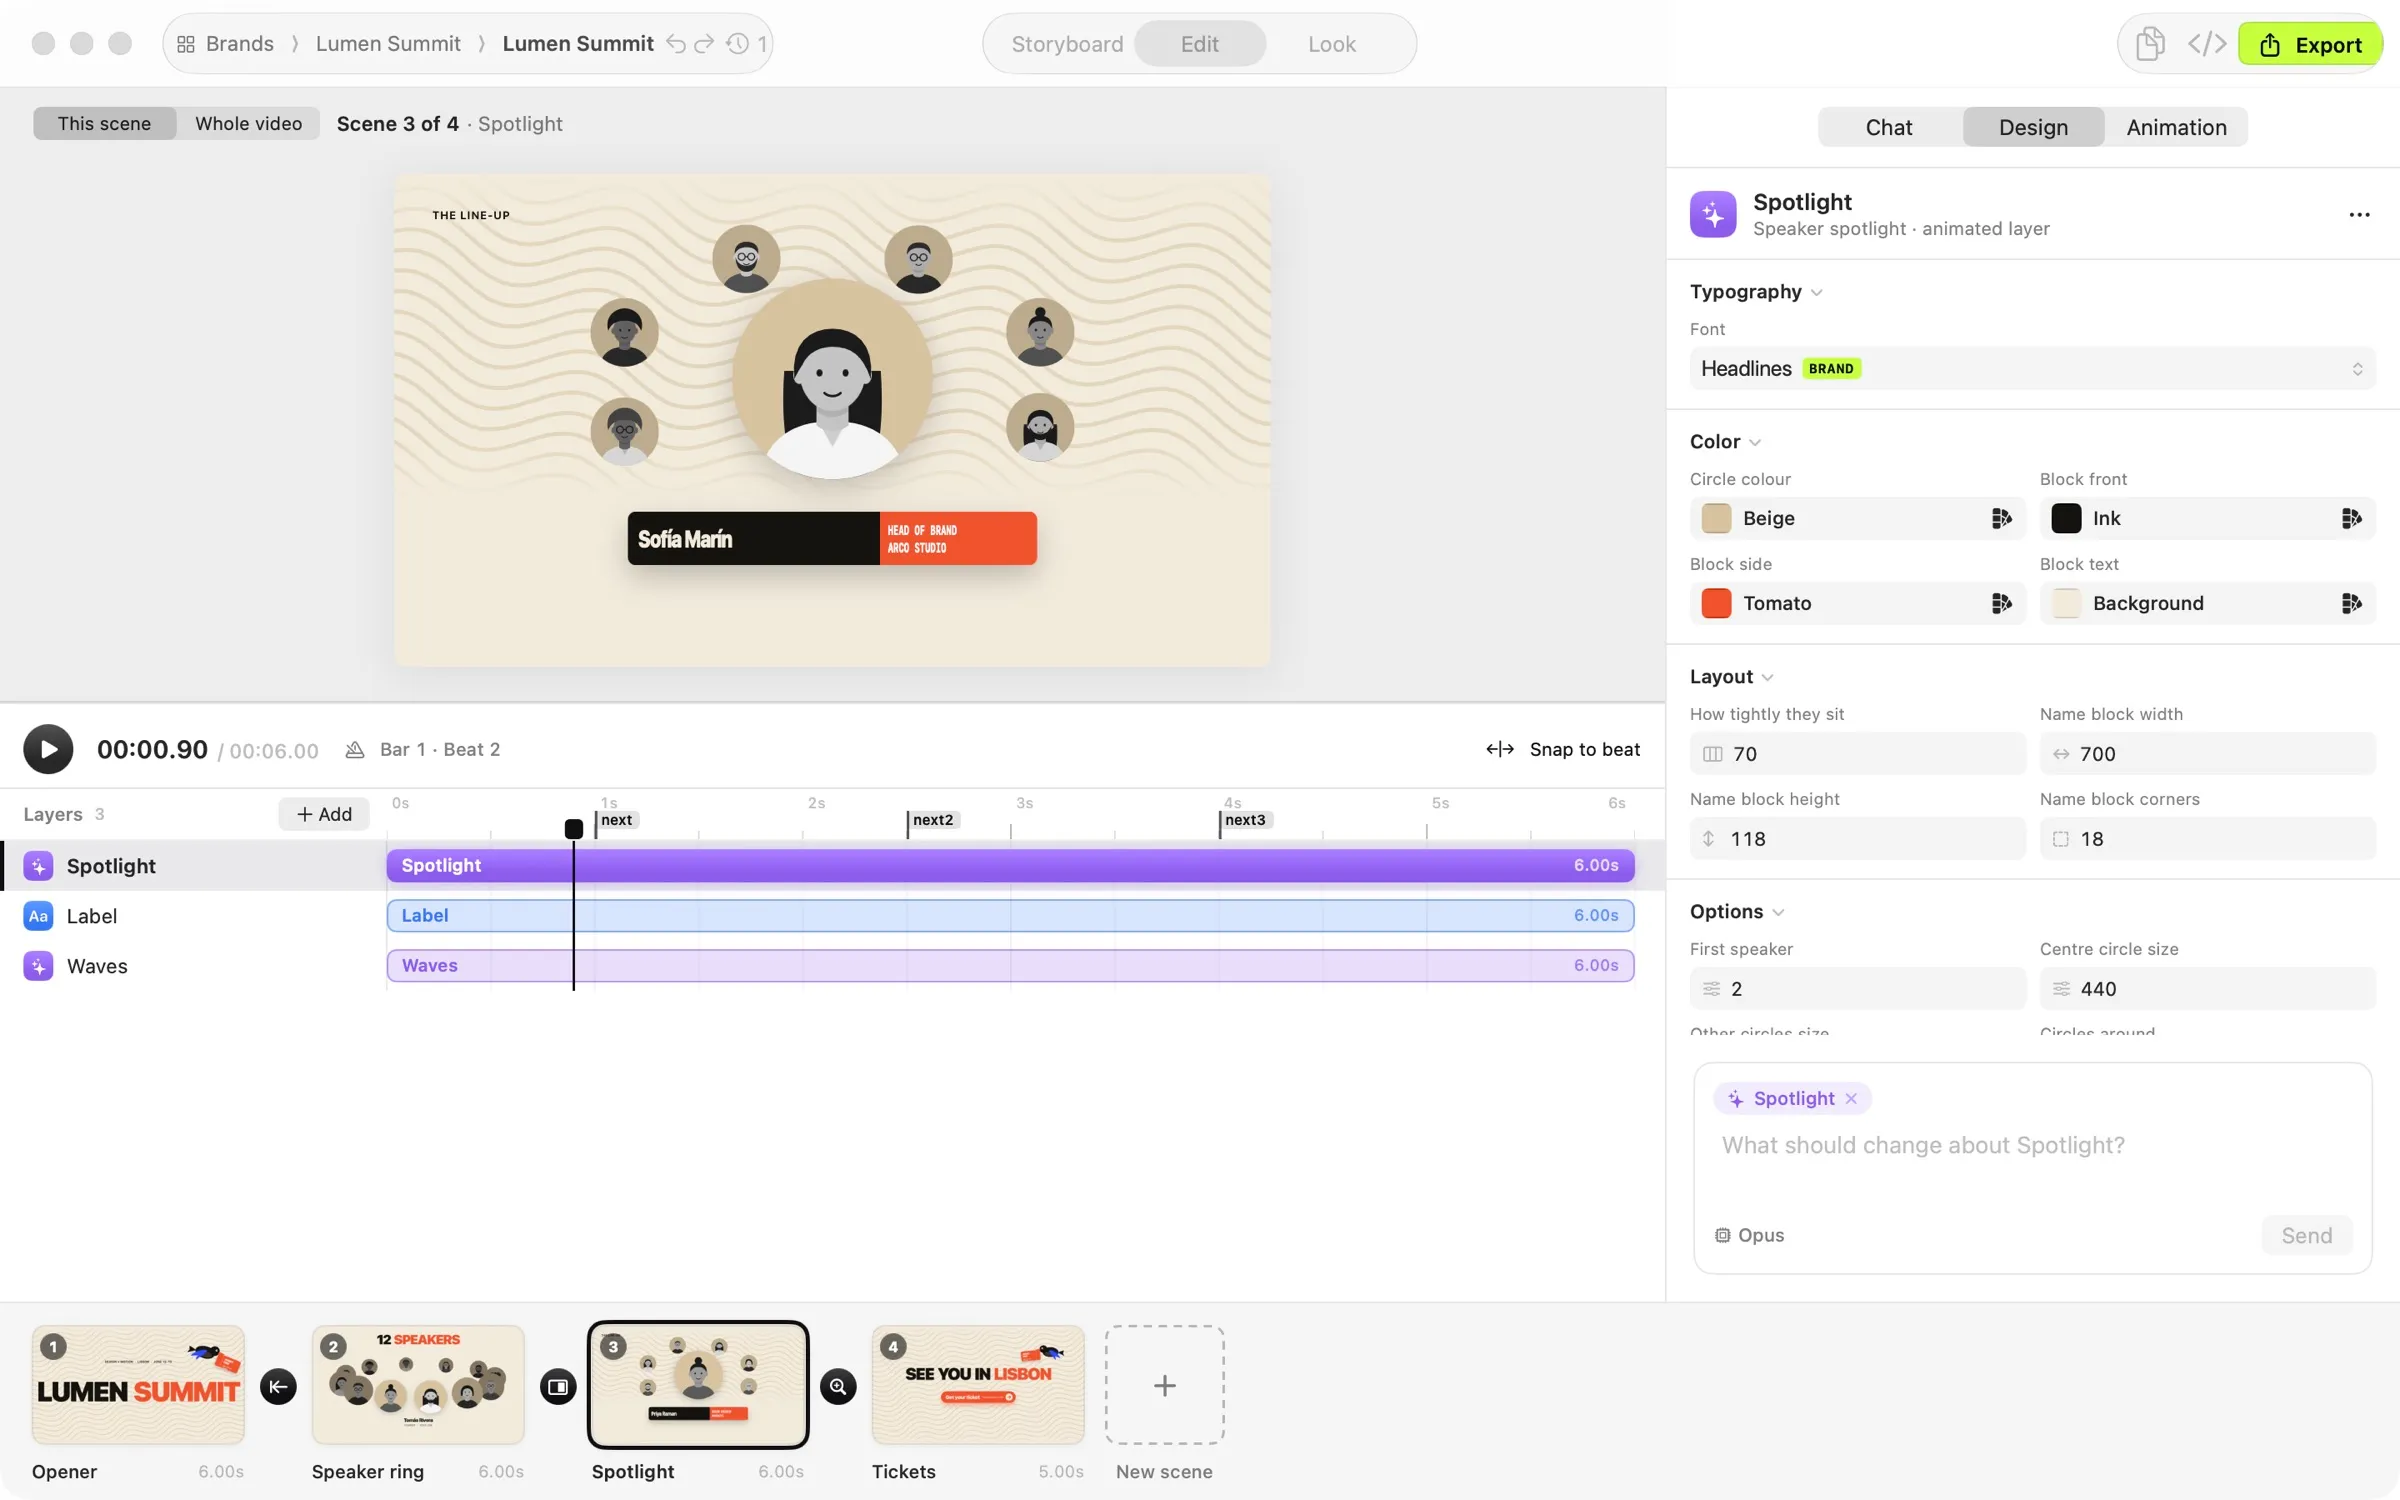
Task: Click the next2 timeline marker
Action: 932,820
